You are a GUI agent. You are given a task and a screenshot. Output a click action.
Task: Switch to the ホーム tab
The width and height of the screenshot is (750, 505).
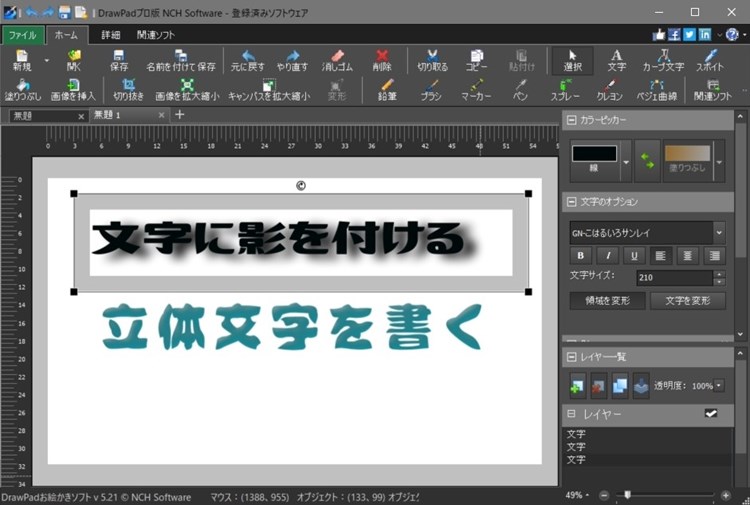pyautogui.click(x=66, y=35)
